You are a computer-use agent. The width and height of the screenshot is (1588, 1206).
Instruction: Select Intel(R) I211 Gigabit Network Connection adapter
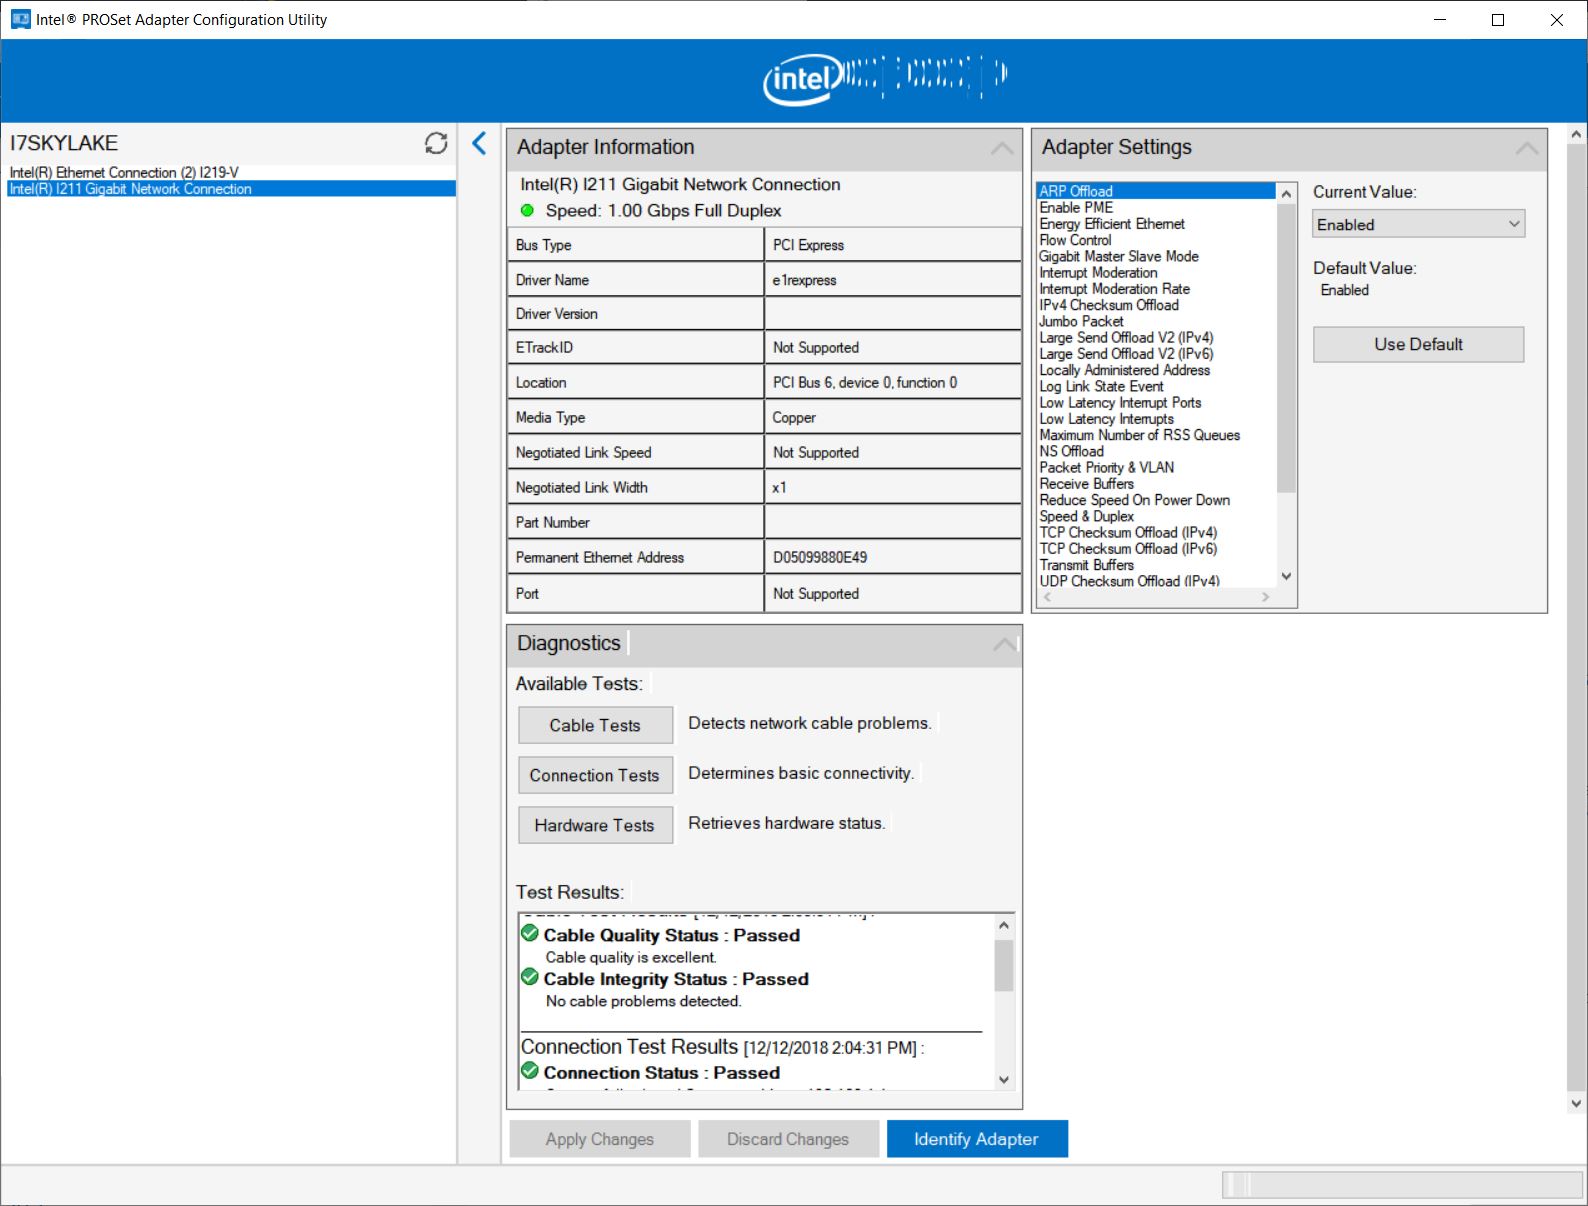[231, 189]
